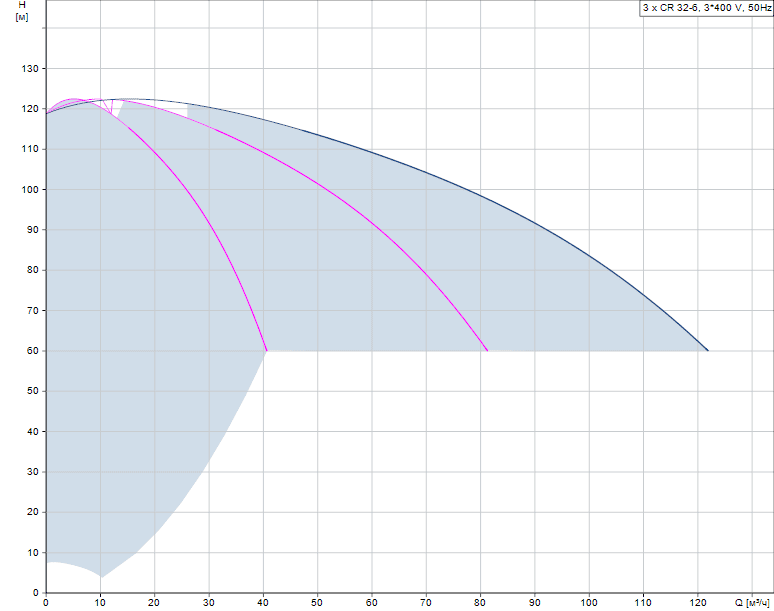
Task: Click the 90 tick label on H axis
Action: click(33, 230)
